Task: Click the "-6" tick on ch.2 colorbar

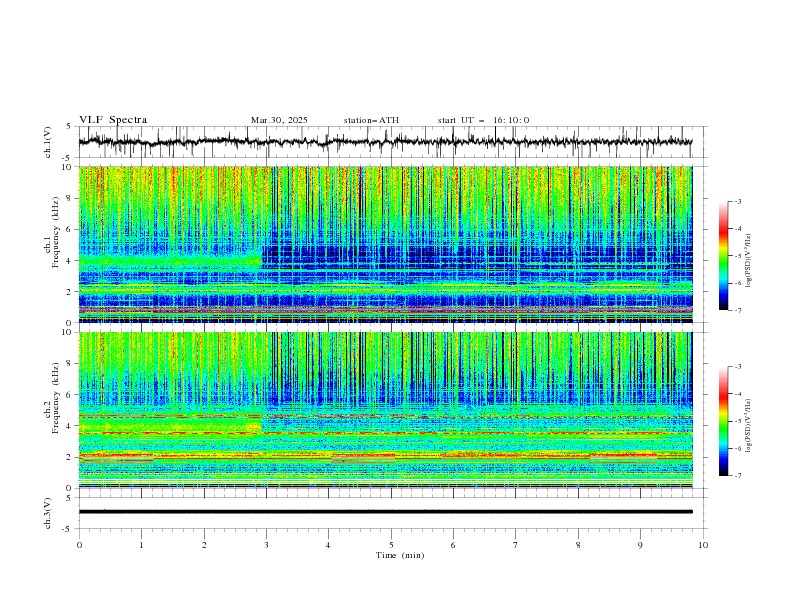Action: coord(738,448)
